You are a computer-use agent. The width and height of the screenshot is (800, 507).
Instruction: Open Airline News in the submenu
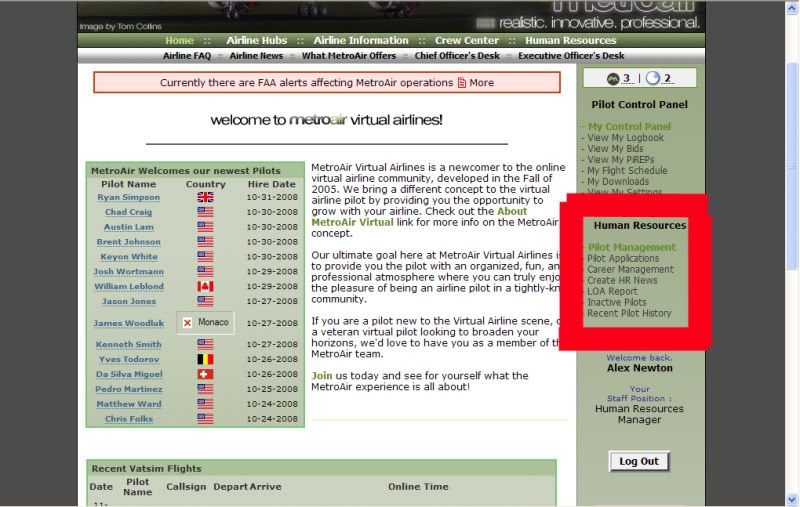256,56
